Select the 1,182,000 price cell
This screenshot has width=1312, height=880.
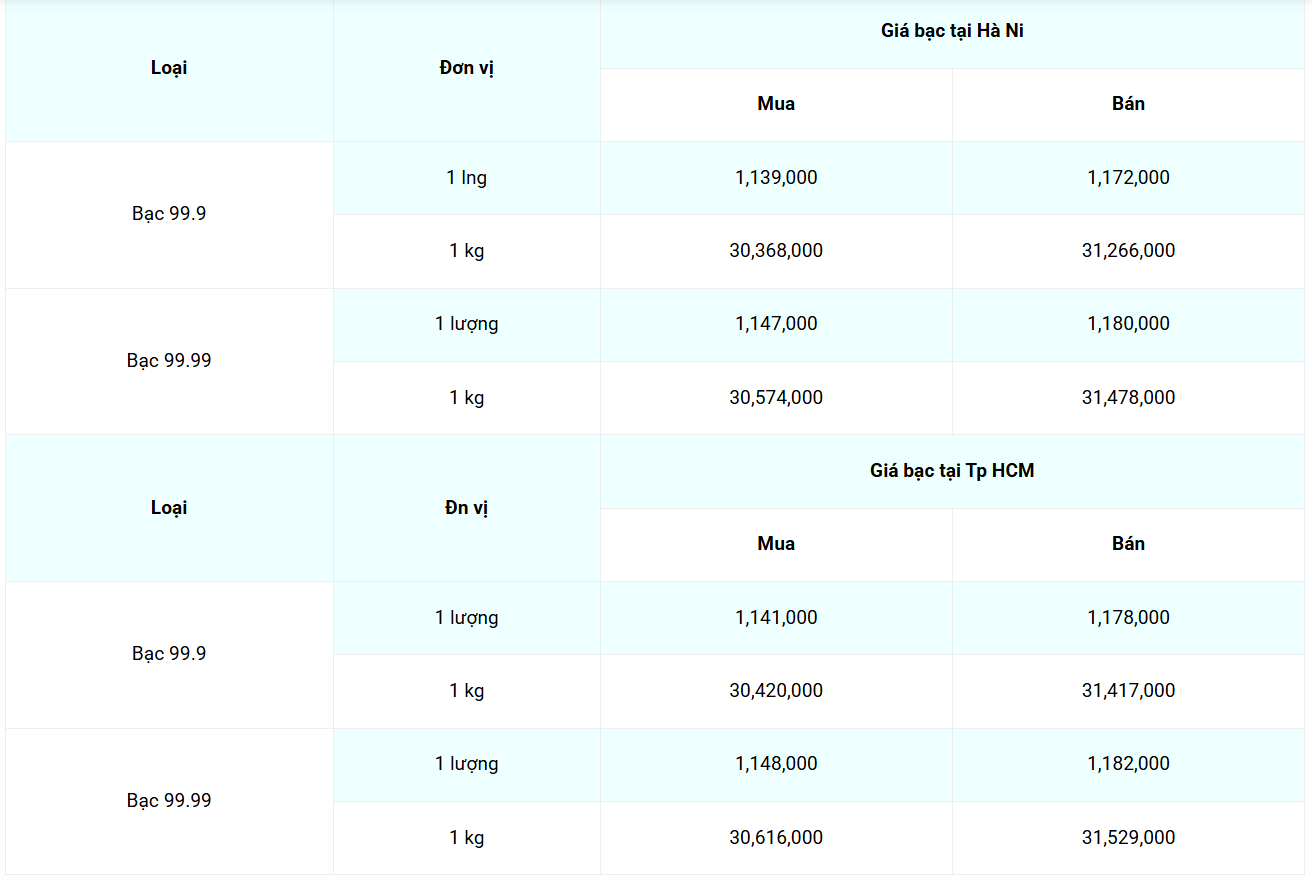[x=1128, y=764]
